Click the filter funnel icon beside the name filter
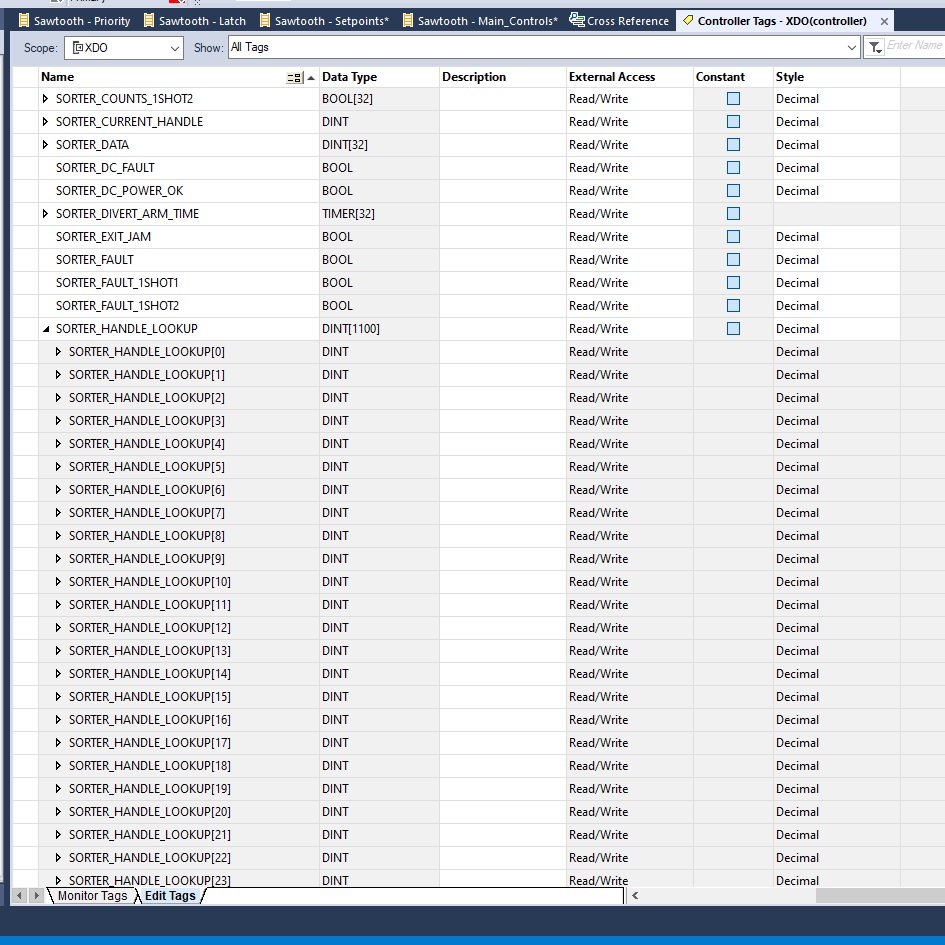 point(873,47)
